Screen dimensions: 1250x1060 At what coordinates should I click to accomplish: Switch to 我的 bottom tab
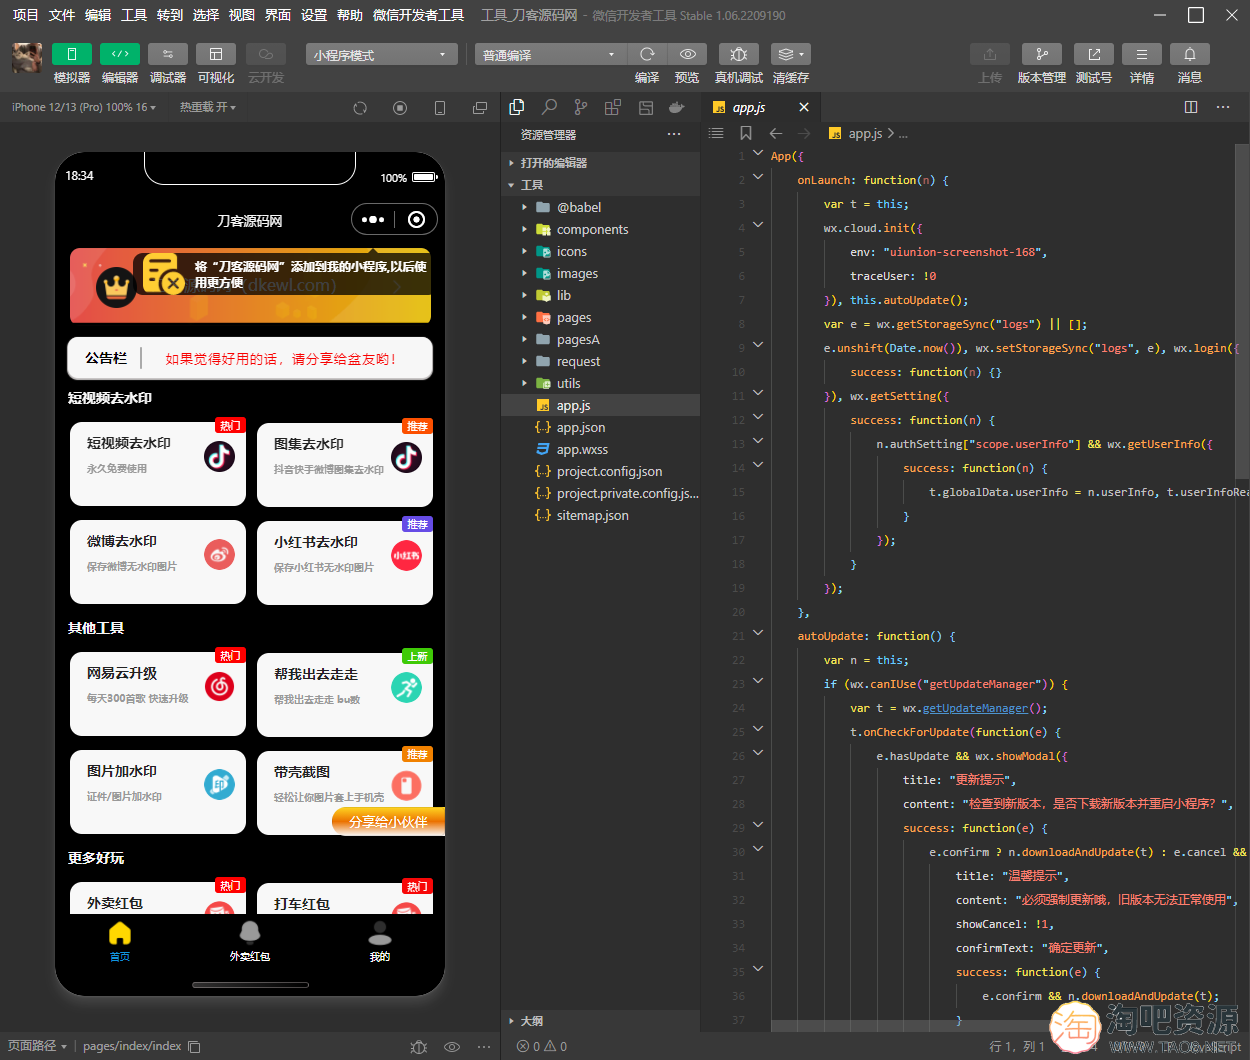380,941
